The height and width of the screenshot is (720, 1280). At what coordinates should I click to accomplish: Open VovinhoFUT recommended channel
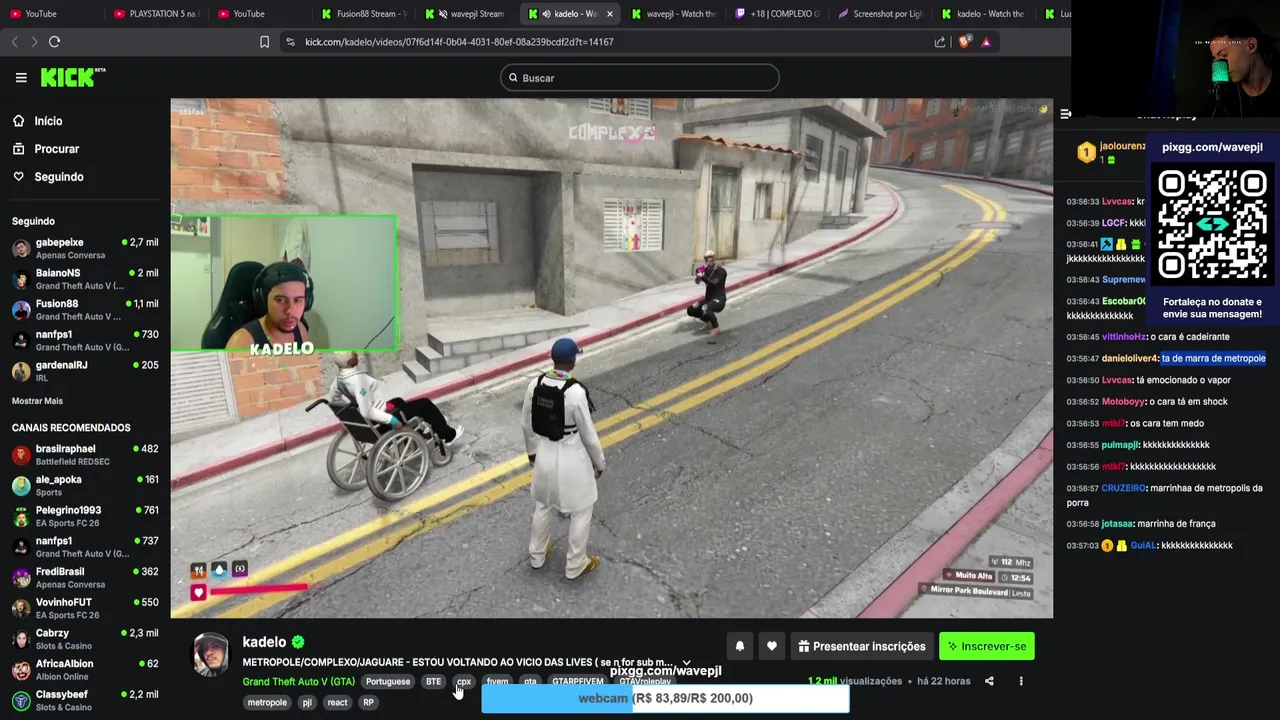[x=85, y=608]
